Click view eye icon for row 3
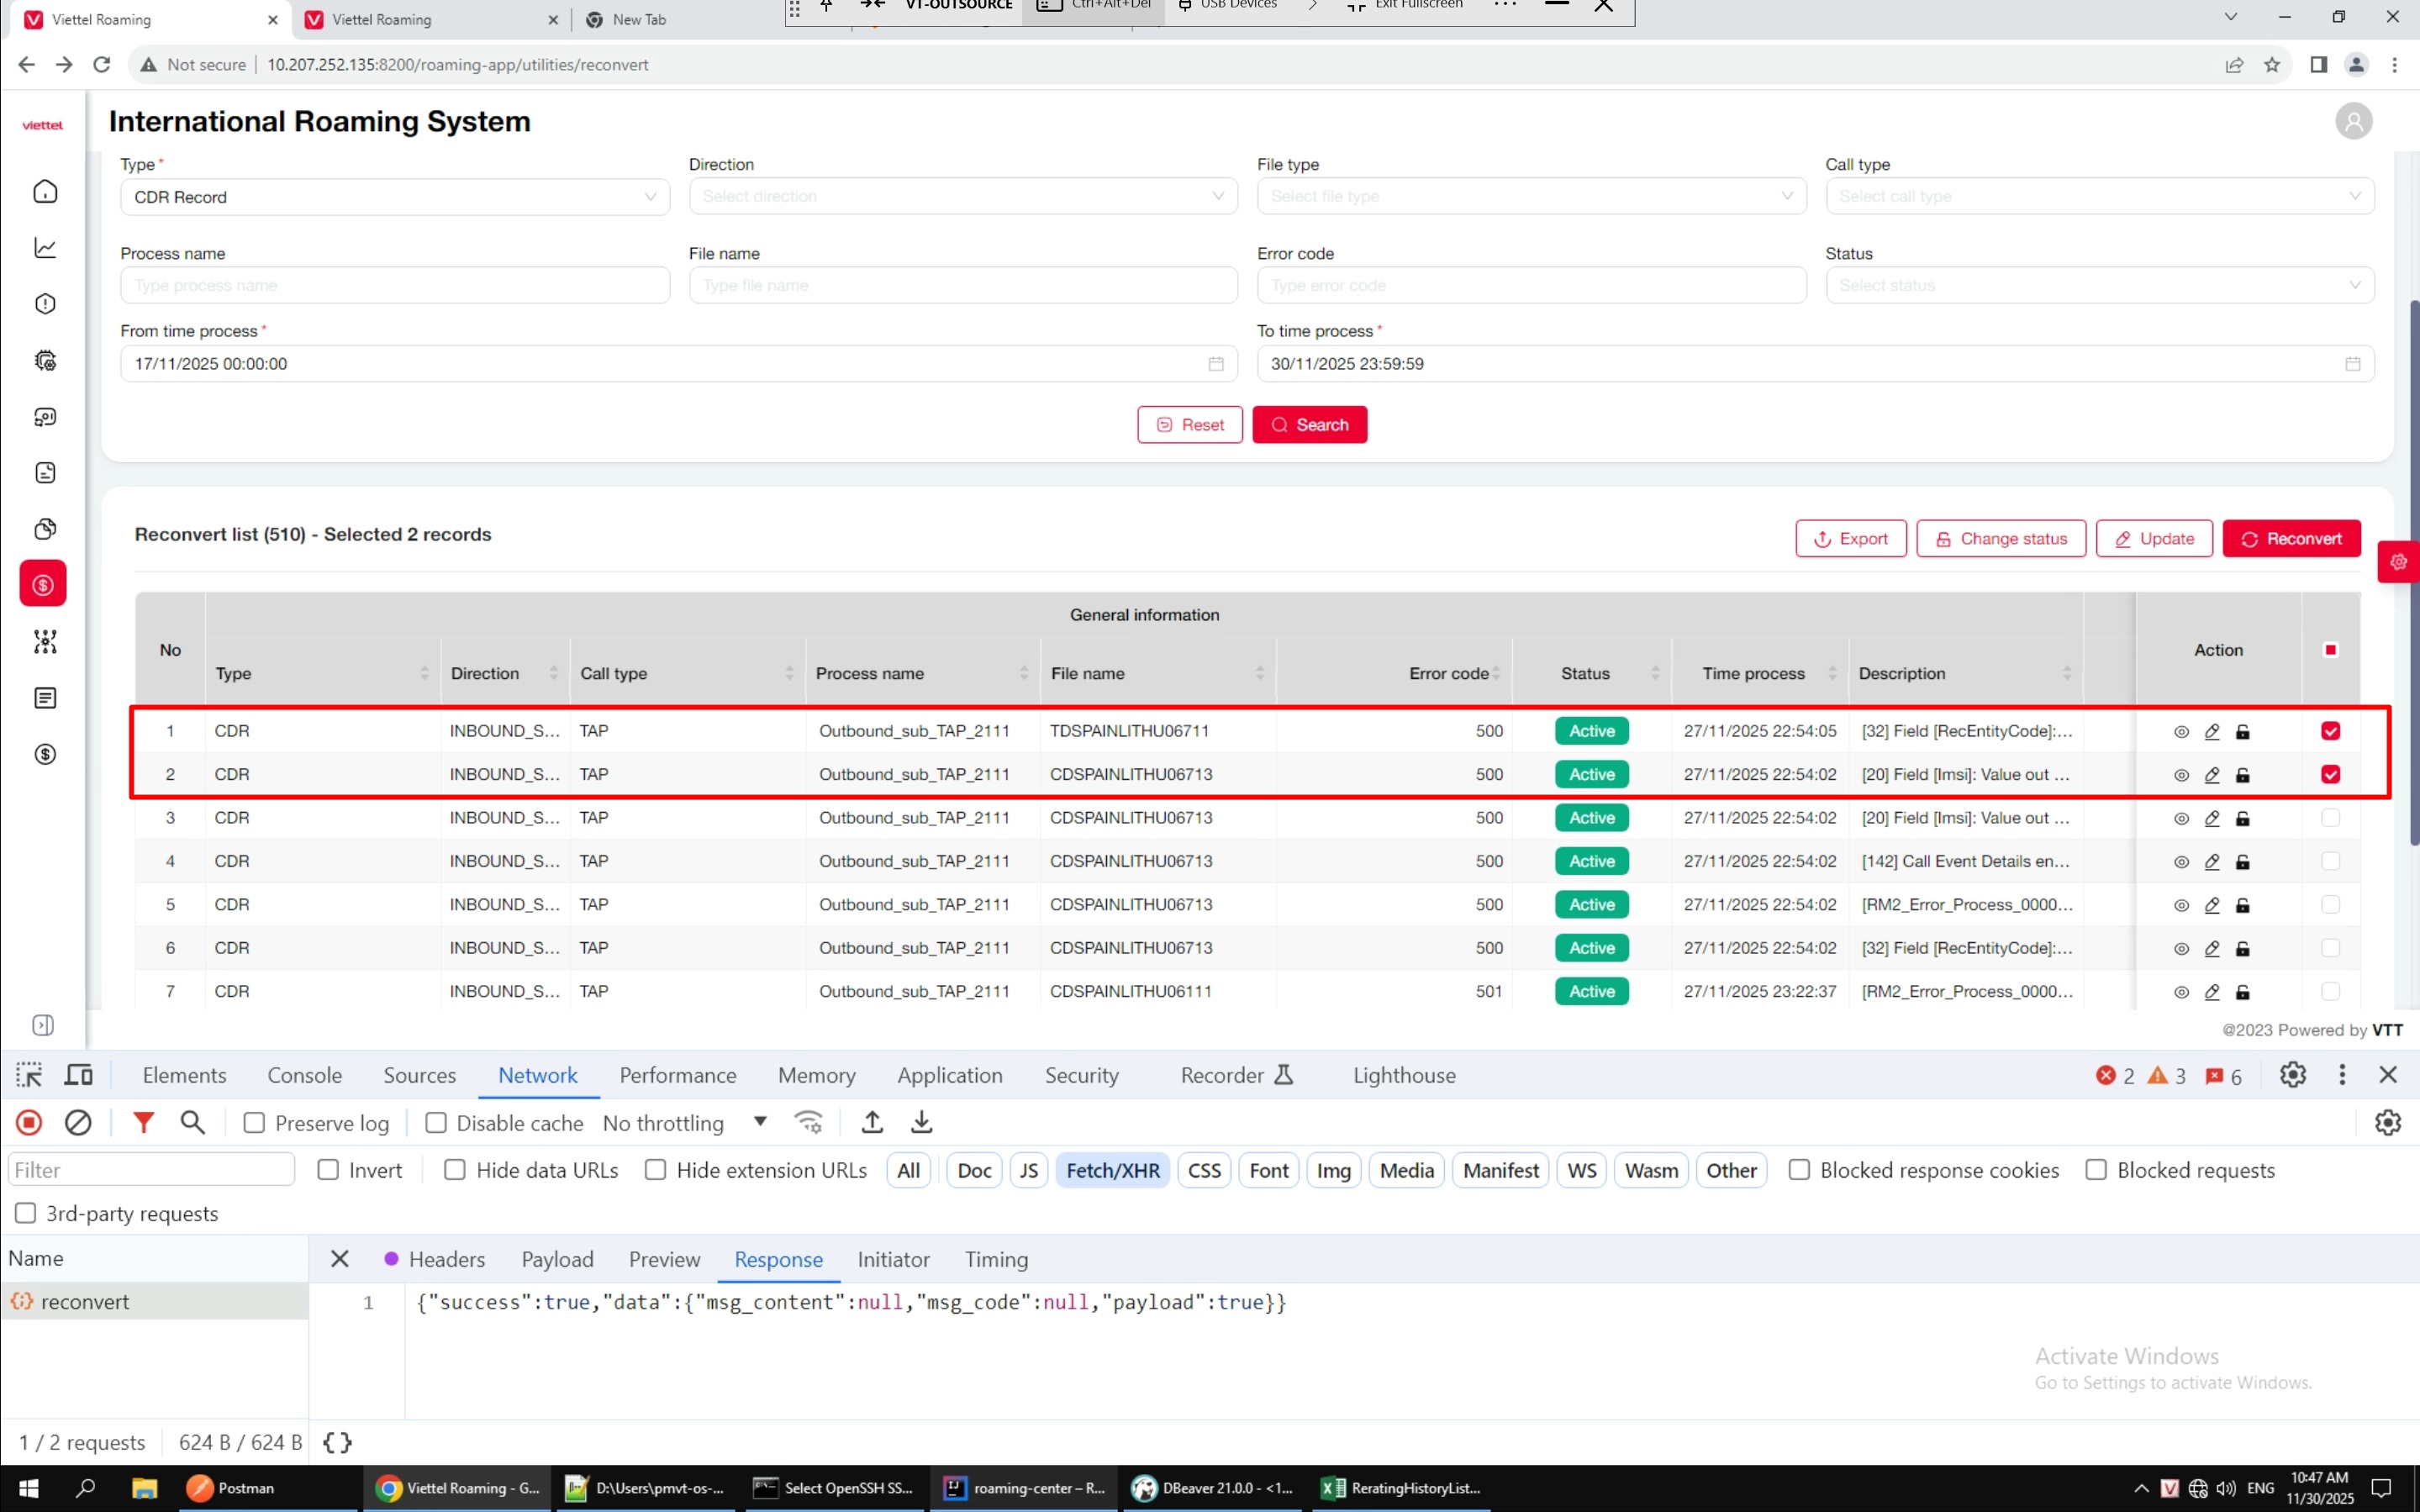The height and width of the screenshot is (1512, 2420). [2181, 818]
